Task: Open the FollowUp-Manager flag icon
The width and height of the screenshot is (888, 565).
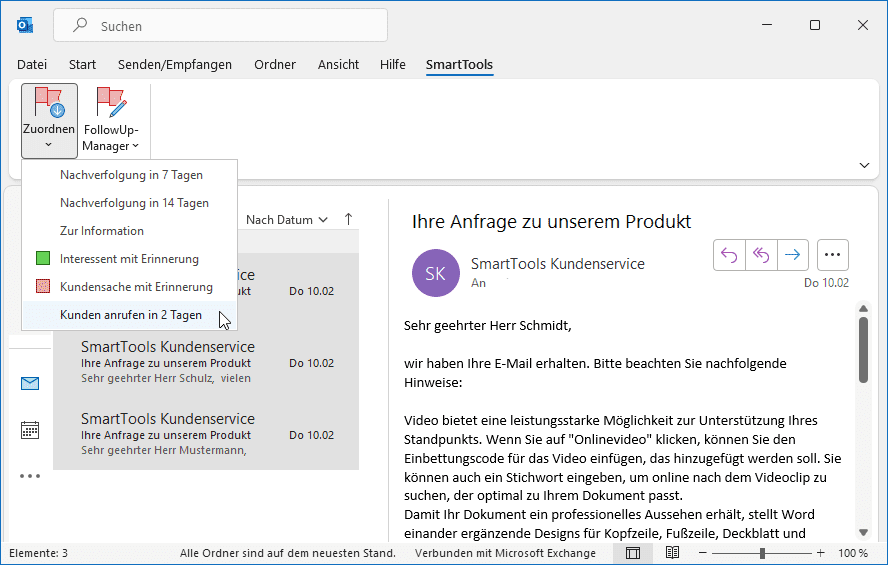Action: click(110, 103)
